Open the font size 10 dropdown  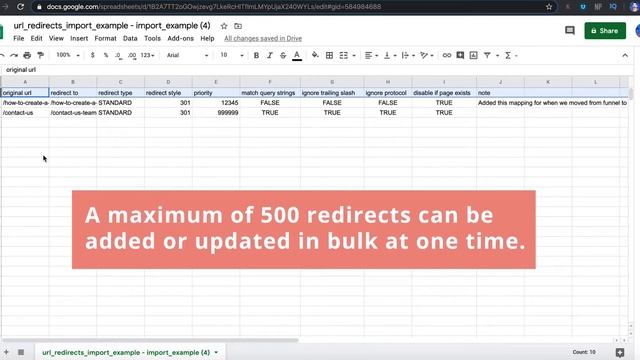tap(232, 55)
